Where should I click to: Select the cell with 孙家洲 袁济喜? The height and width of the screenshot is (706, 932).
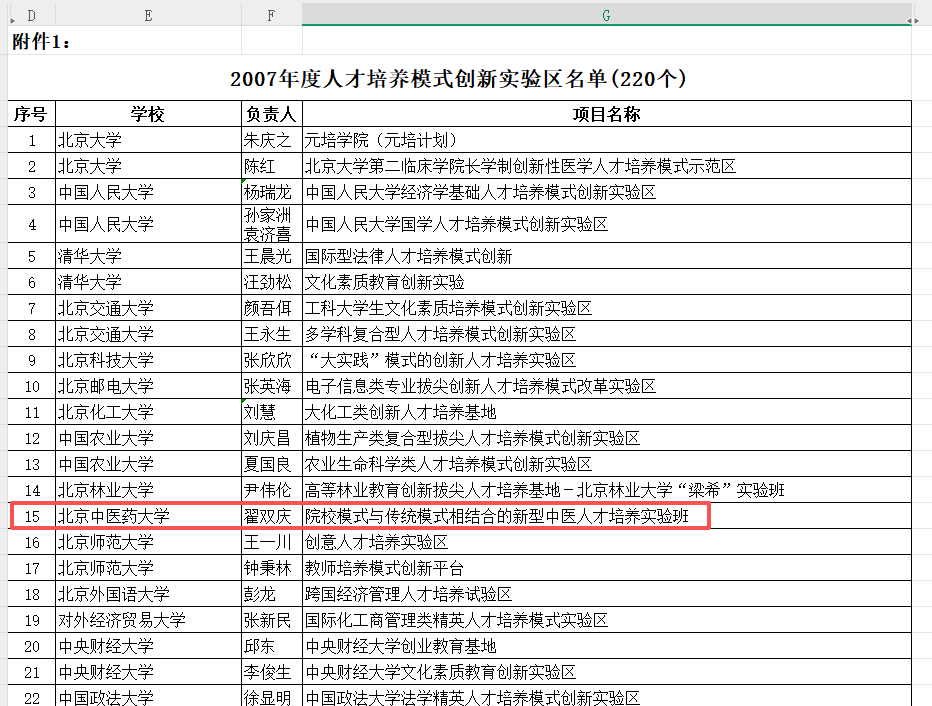click(271, 224)
